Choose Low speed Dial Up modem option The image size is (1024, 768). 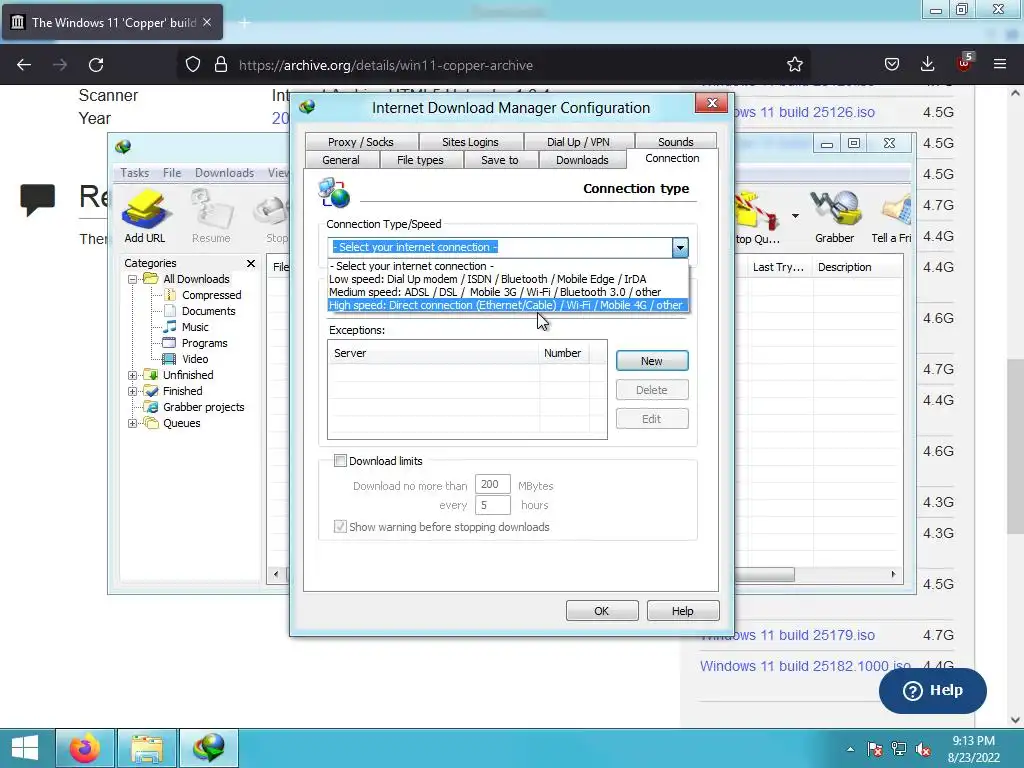click(x=508, y=279)
